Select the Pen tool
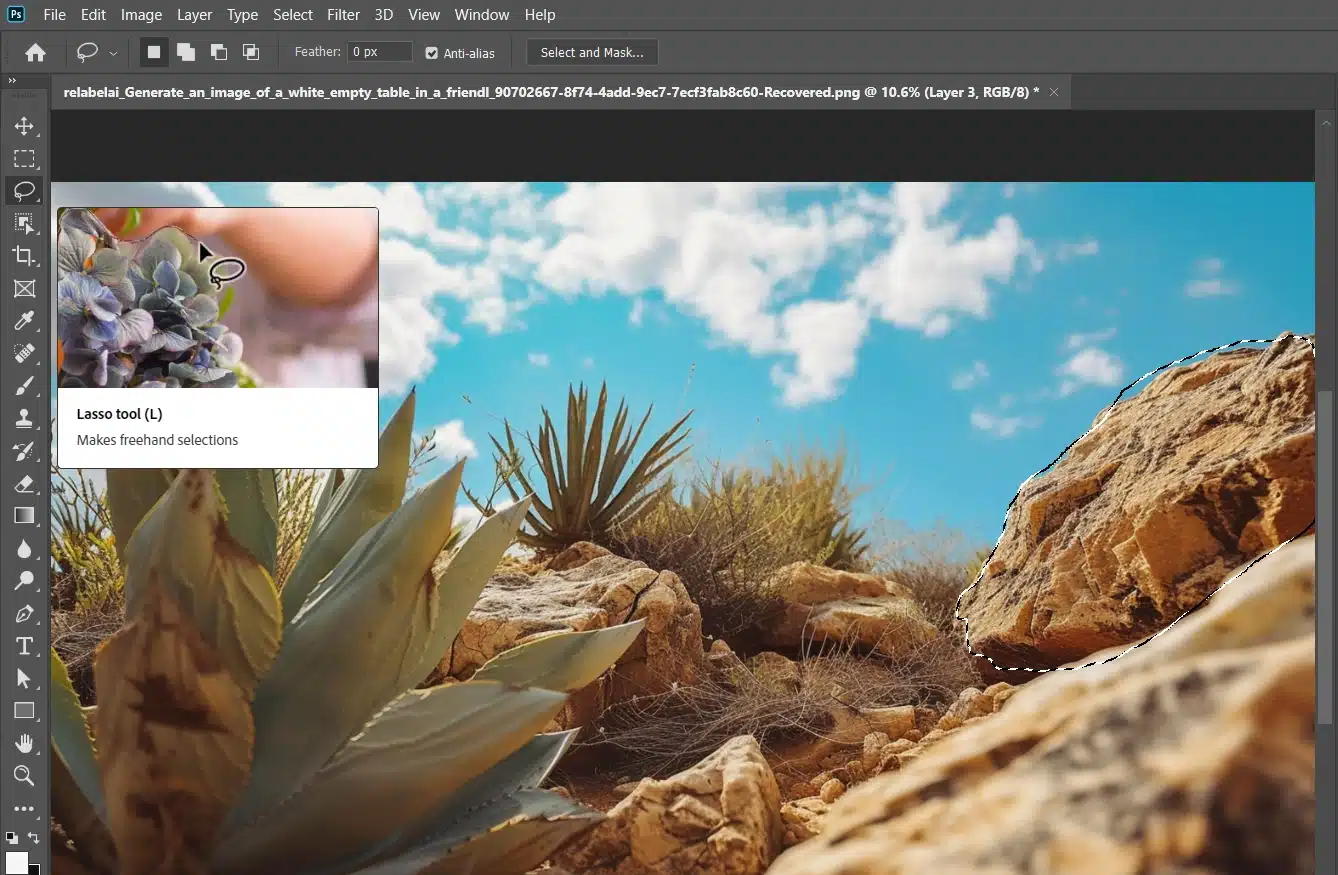 click(24, 613)
